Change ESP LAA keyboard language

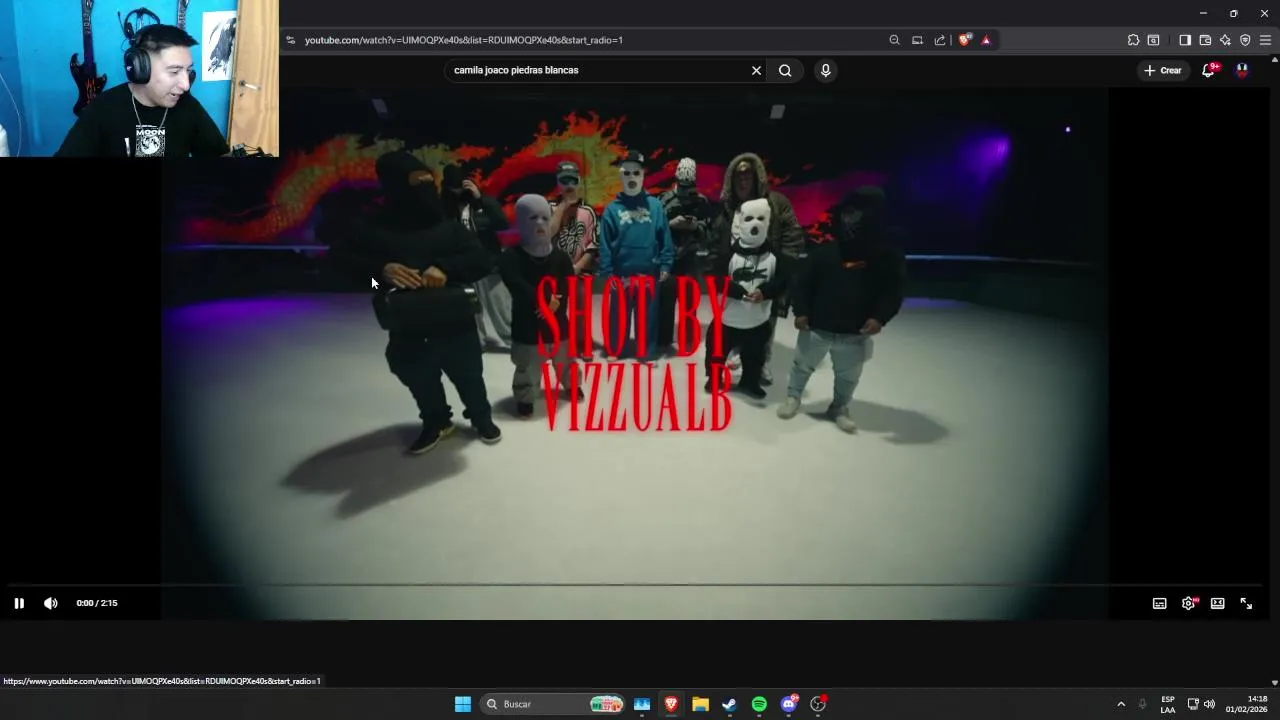pyautogui.click(x=1168, y=704)
